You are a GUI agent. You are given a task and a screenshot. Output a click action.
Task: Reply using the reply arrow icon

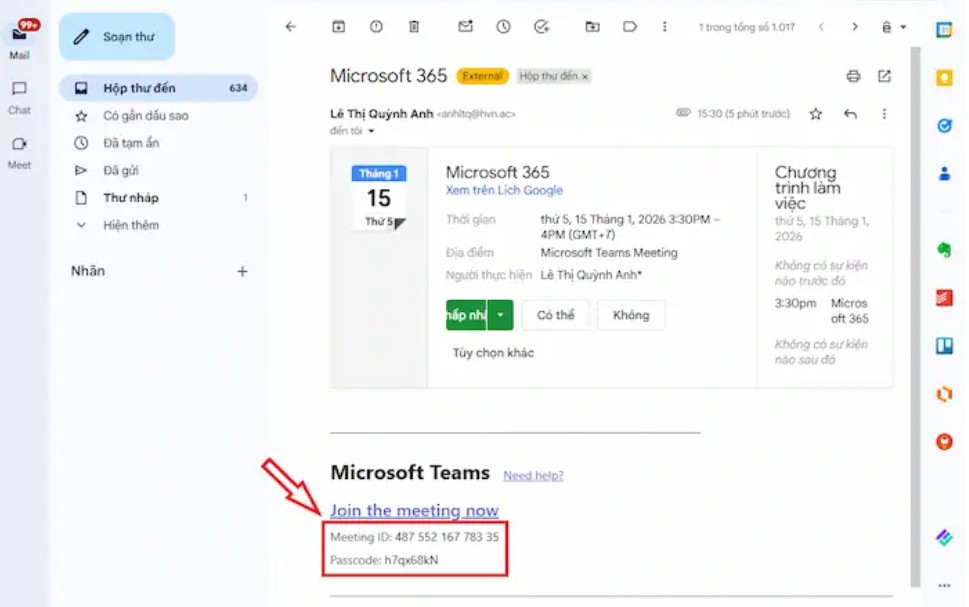point(850,114)
